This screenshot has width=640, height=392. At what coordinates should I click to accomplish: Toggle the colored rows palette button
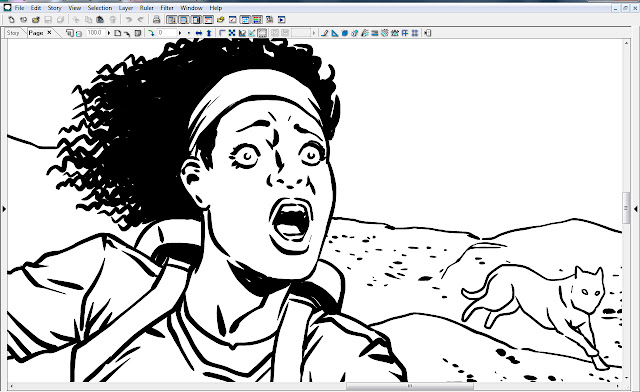(257, 20)
